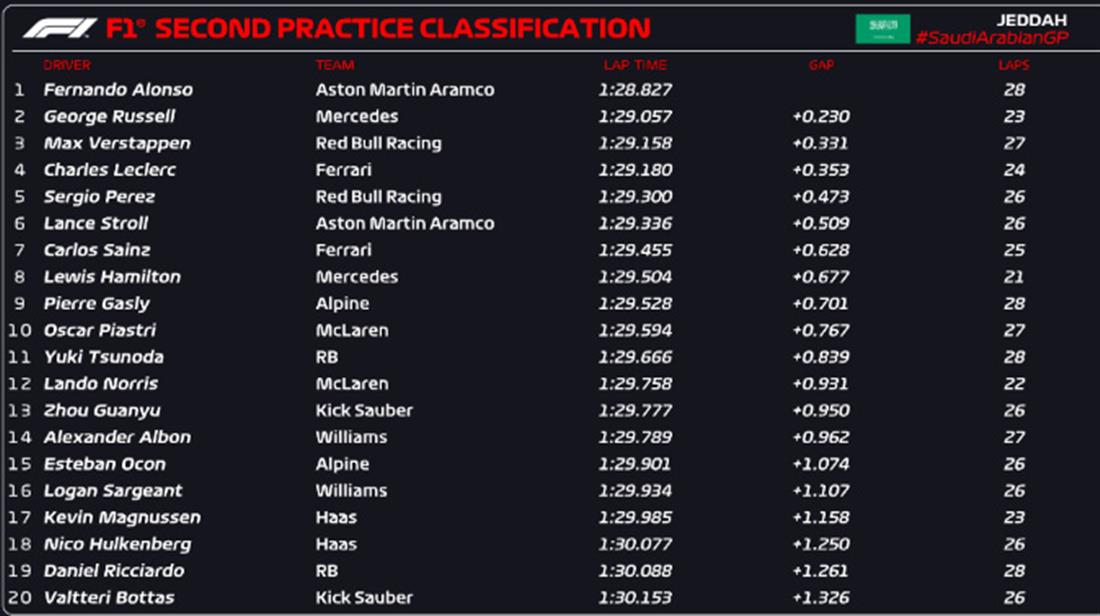Click the F1 logo
The height and width of the screenshot is (616, 1100).
pos(60,28)
